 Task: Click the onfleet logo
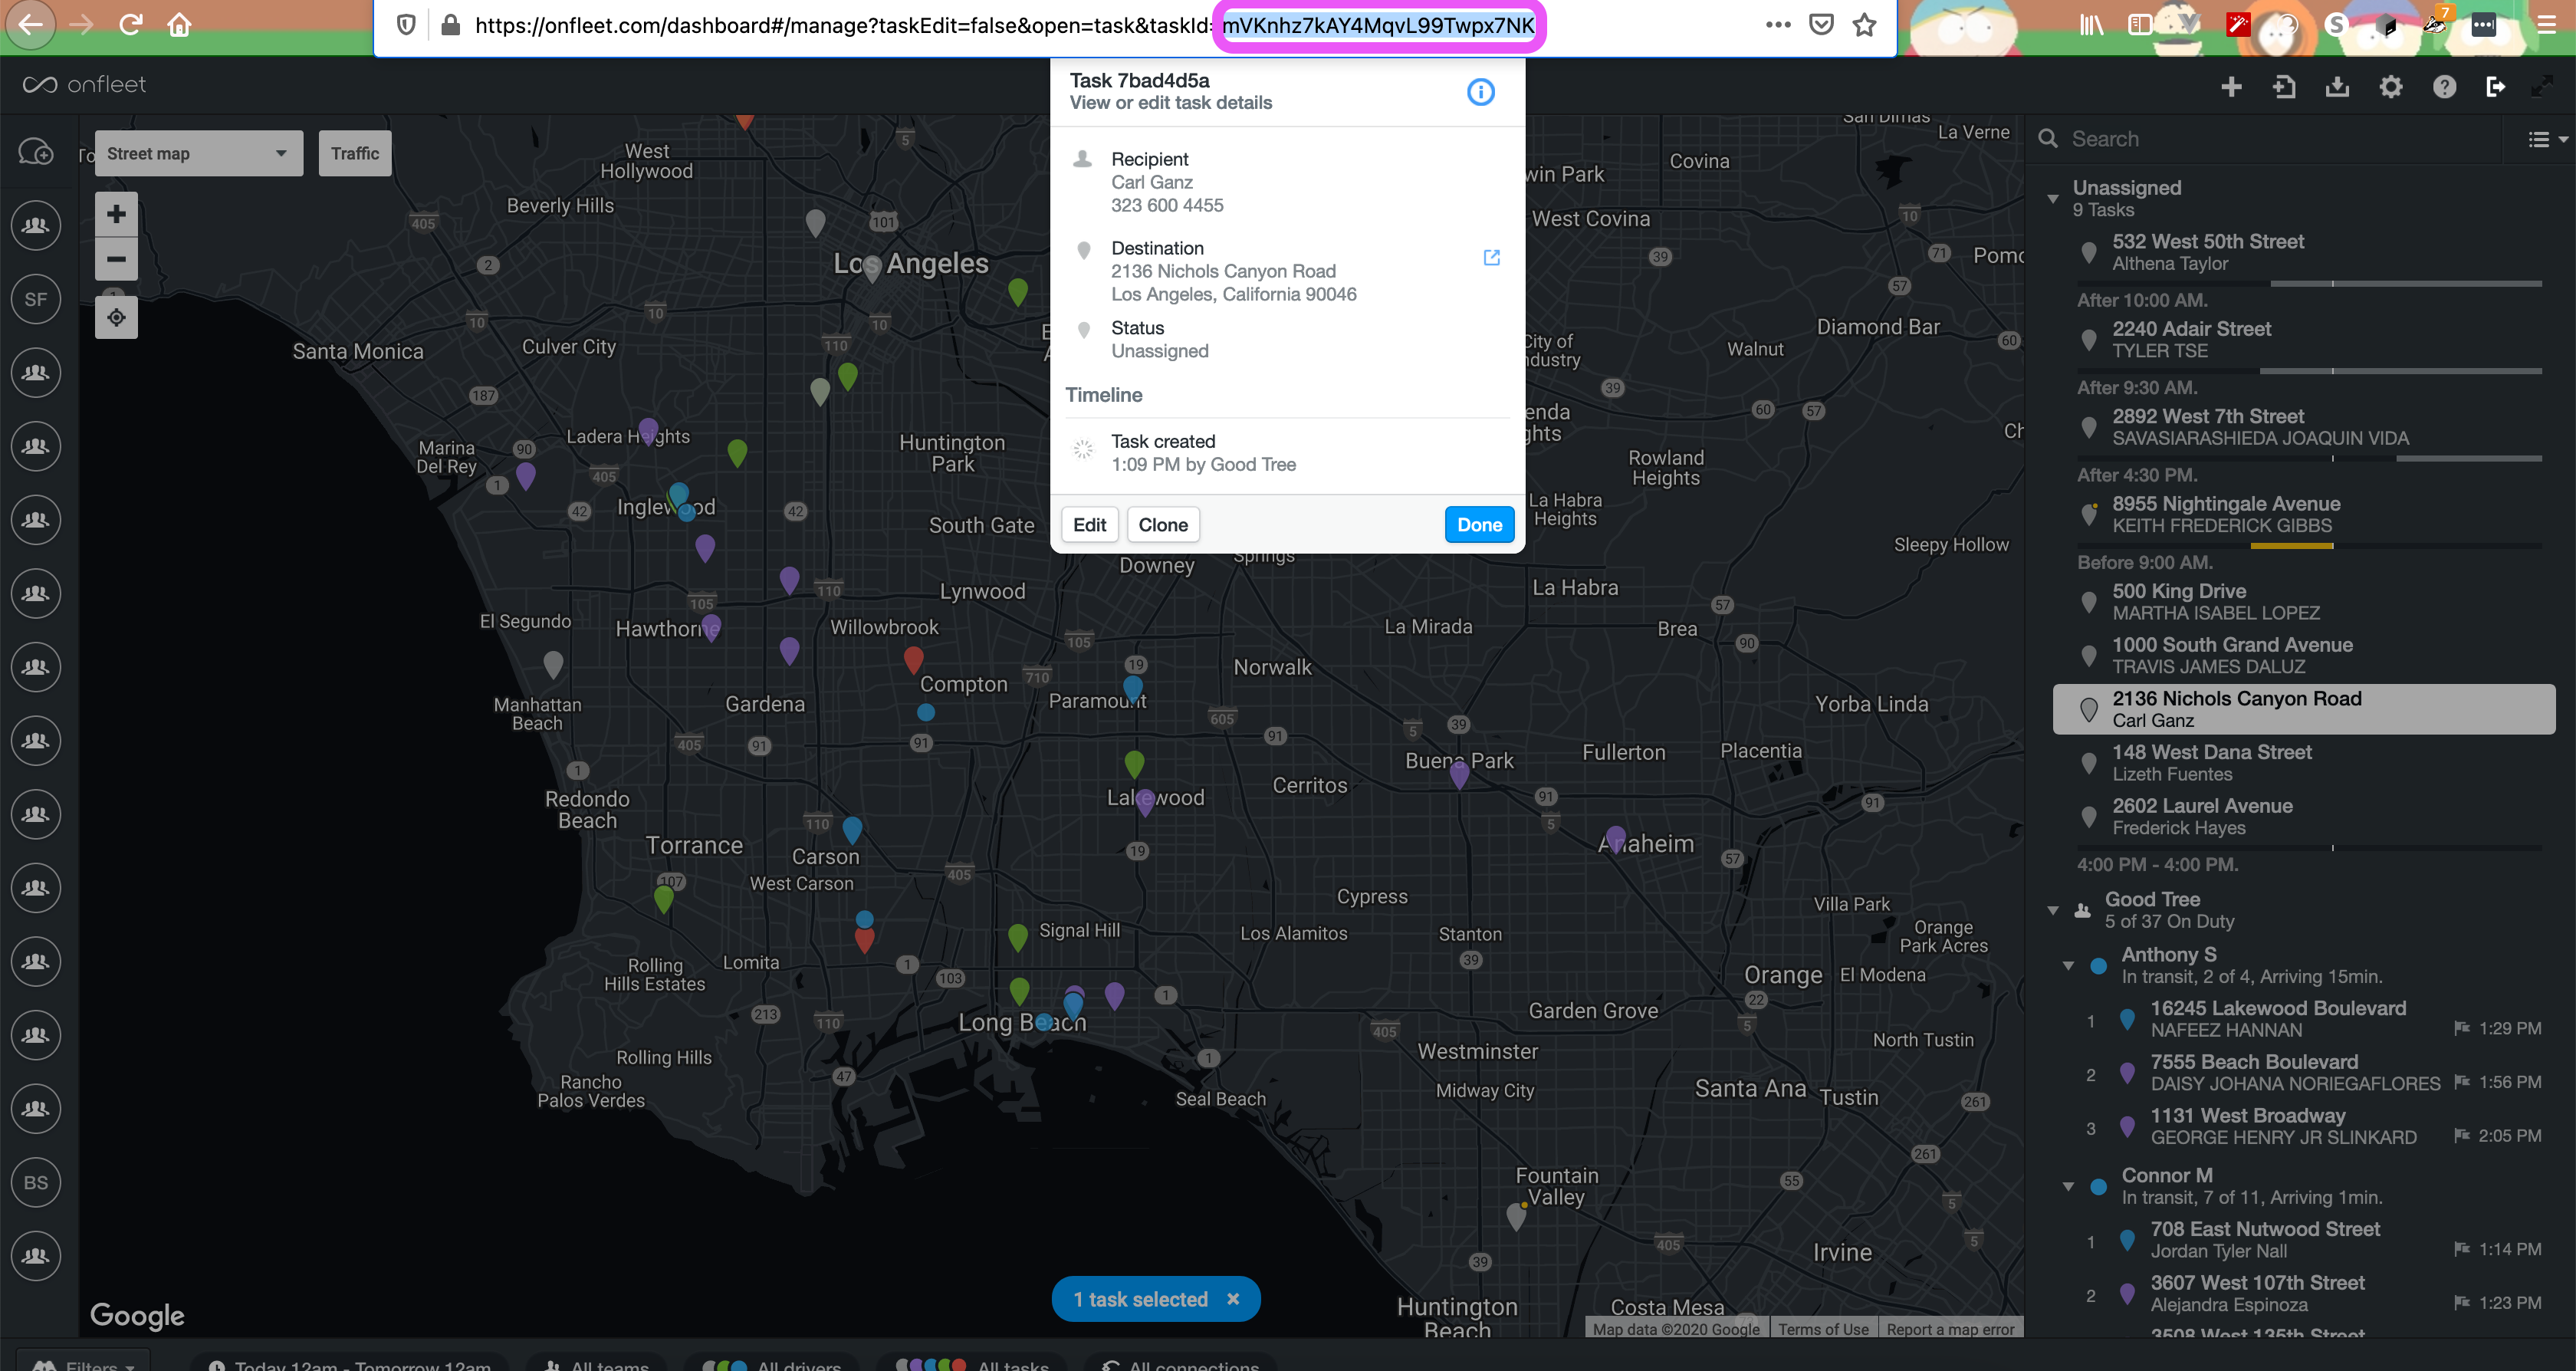tap(84, 85)
